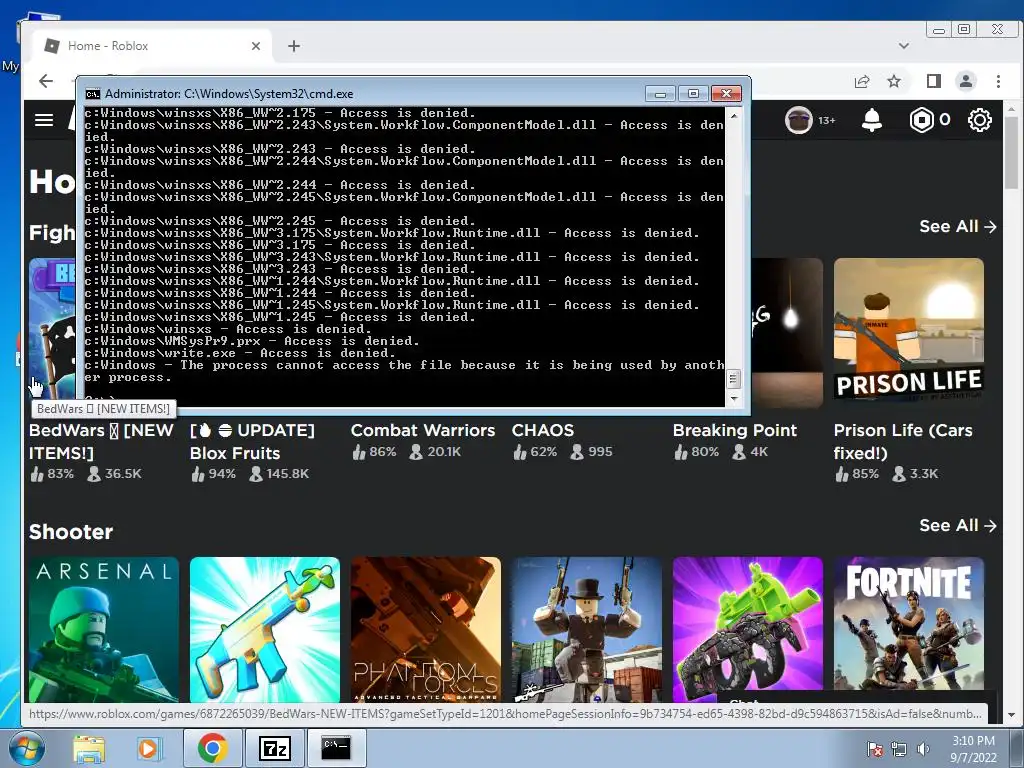Open the Blox Fruits UPDATE game title
The image size is (1024, 768).
coord(252,441)
